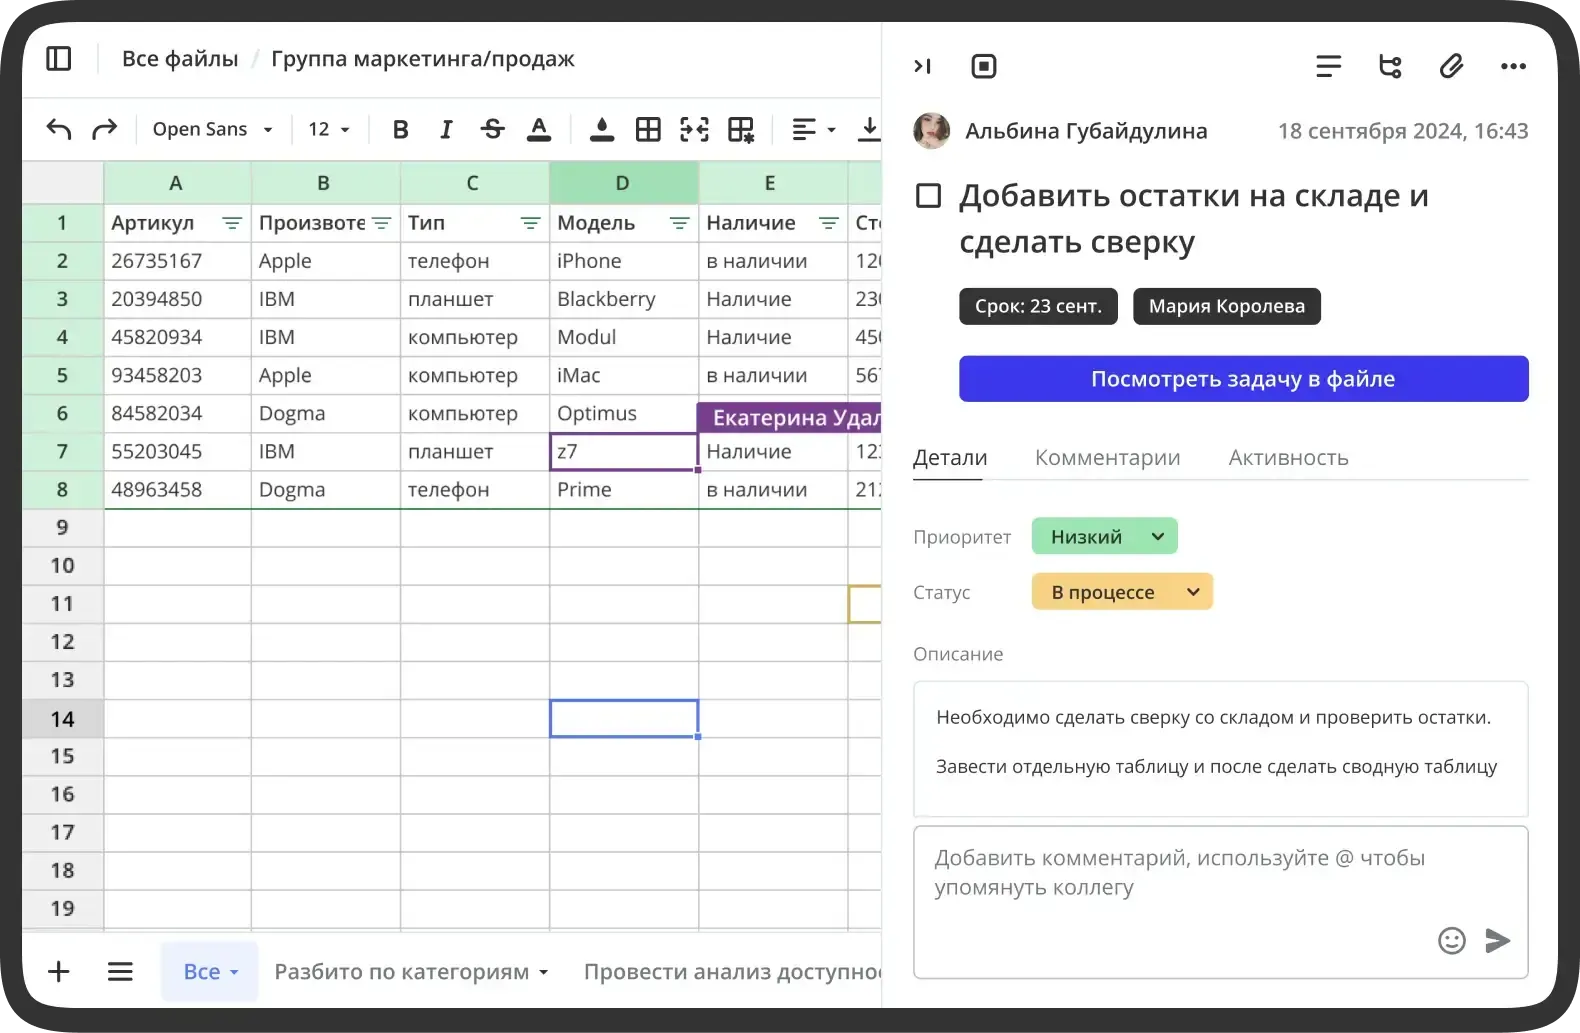Open the three-dots more menu
Image resolution: width=1580 pixels, height=1033 pixels.
[1513, 66]
